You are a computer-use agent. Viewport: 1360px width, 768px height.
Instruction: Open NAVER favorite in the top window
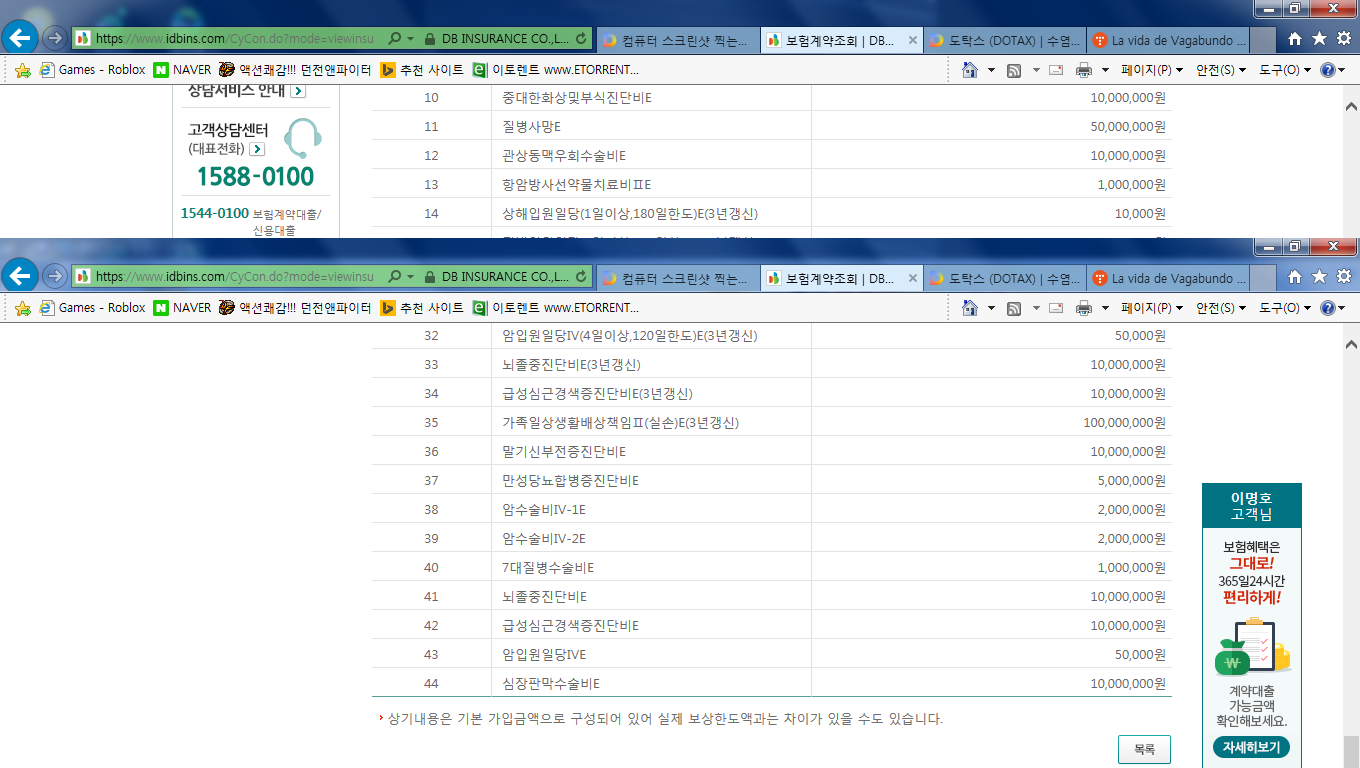(x=182, y=70)
